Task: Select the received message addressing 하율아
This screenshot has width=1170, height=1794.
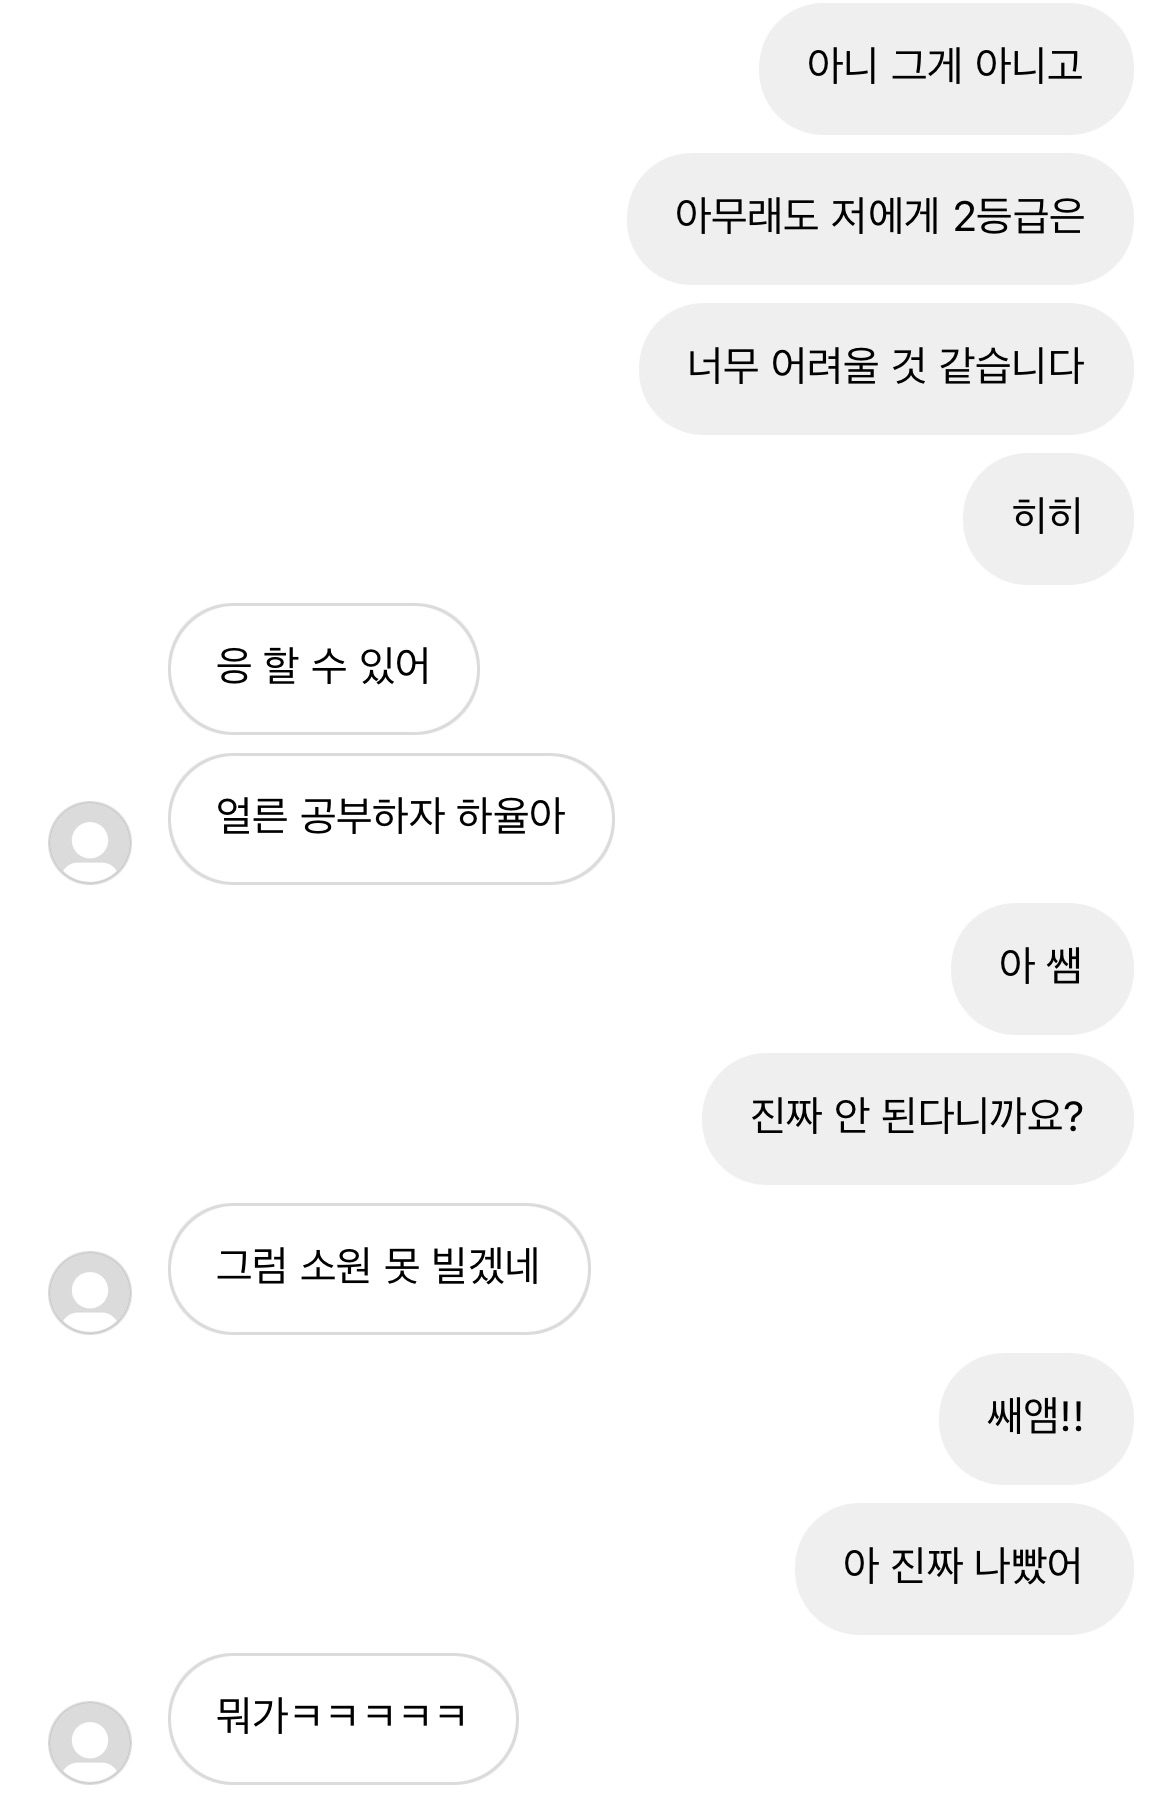Action: [390, 818]
